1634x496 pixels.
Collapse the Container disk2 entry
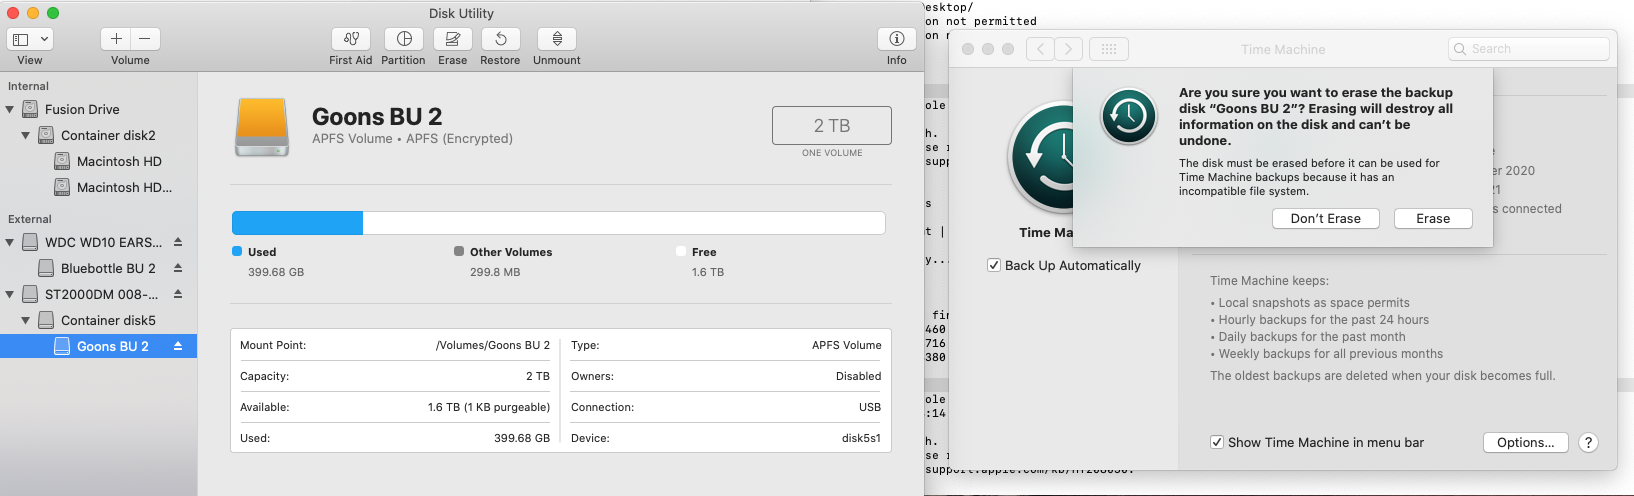tap(26, 136)
